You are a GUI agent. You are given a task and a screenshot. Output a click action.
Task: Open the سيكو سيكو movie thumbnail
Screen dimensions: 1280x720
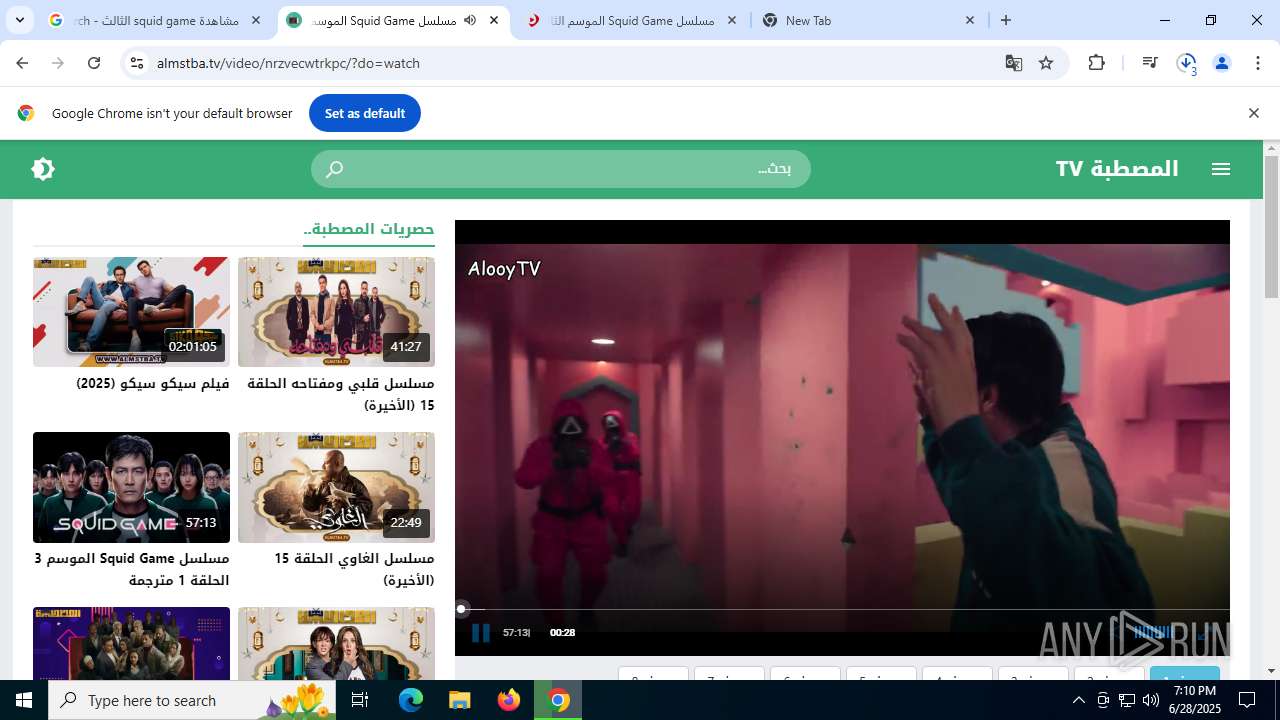coord(131,312)
